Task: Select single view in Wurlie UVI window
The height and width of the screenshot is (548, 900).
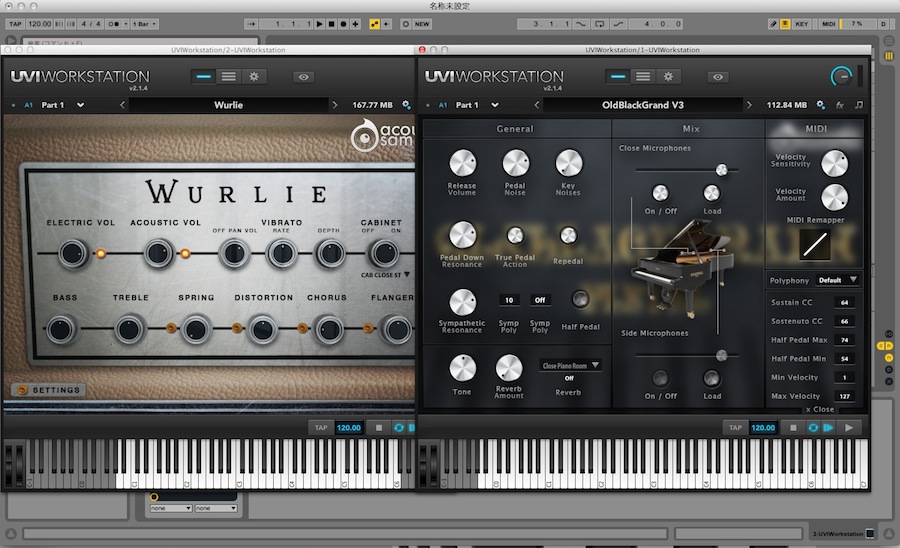Action: click(203, 76)
